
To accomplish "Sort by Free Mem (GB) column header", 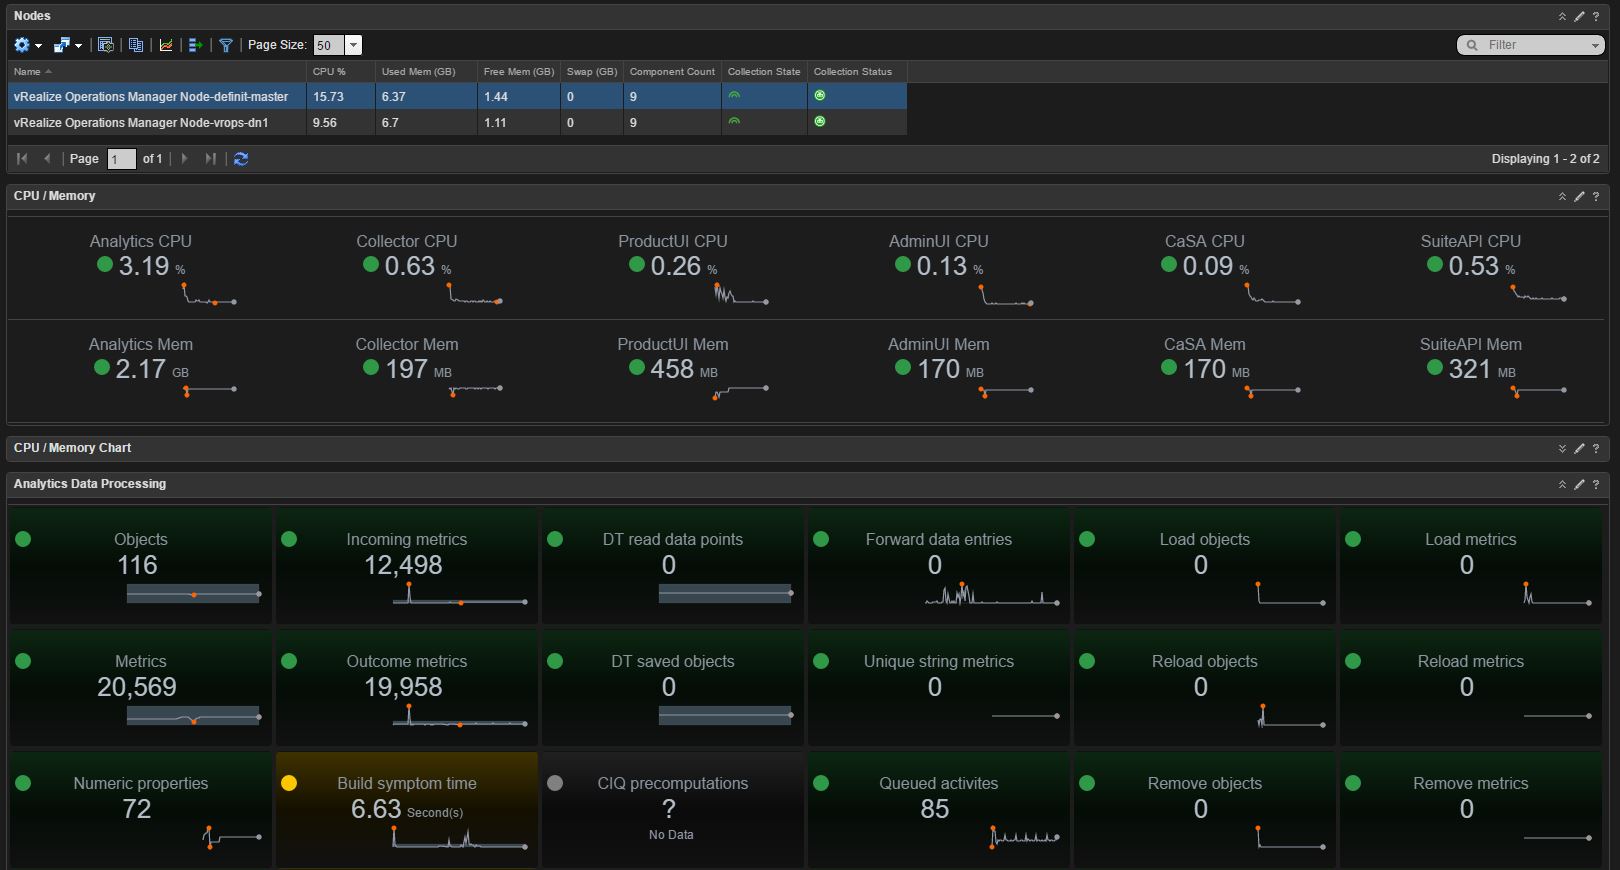I will click(x=518, y=72).
